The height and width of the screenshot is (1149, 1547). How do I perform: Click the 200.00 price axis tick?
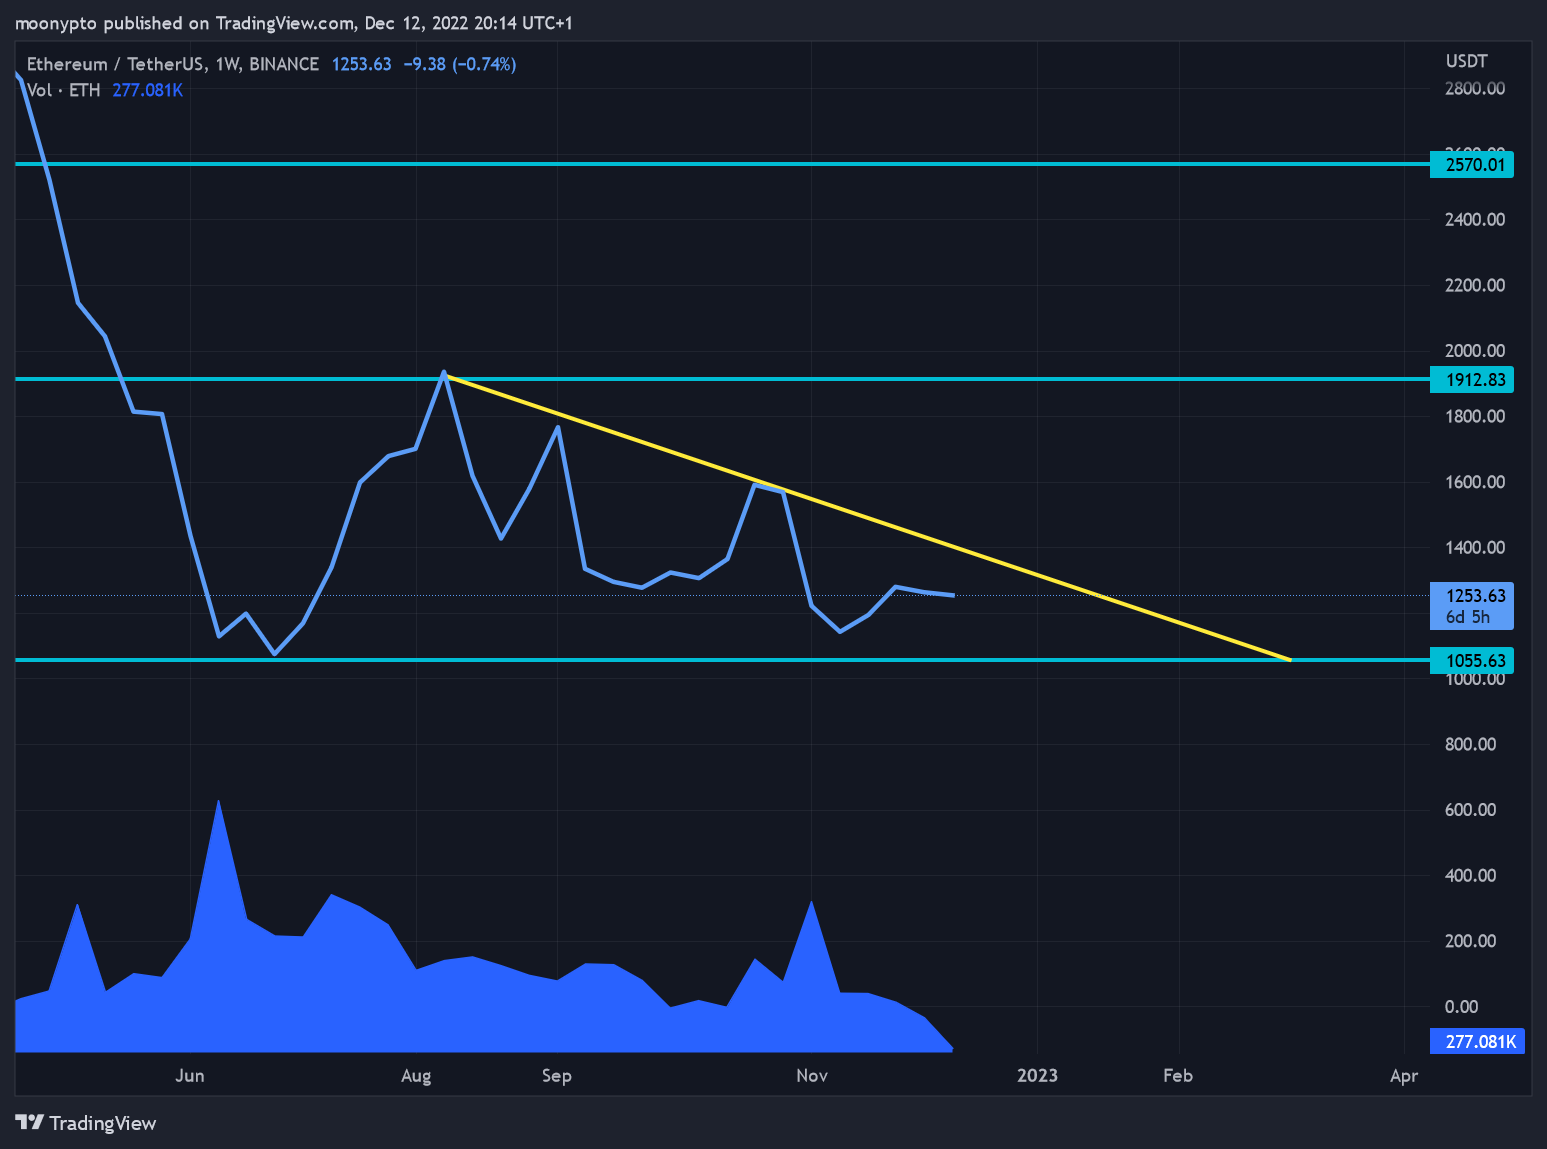[1471, 941]
